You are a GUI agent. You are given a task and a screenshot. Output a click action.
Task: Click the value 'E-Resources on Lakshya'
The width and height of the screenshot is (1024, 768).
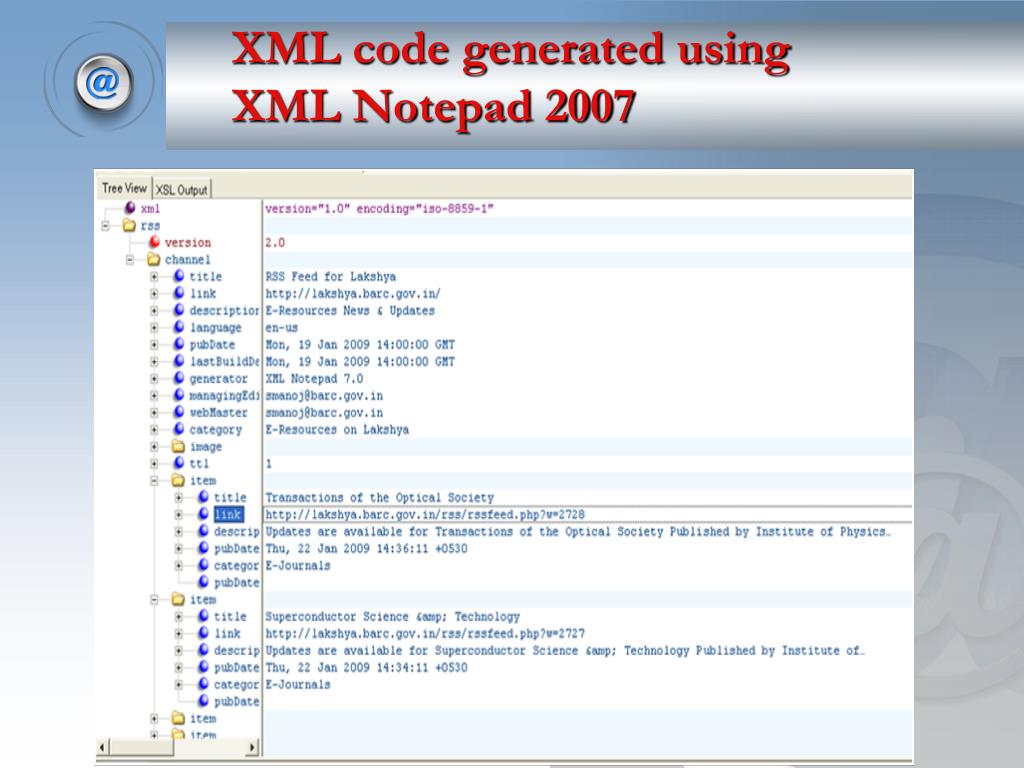click(337, 430)
